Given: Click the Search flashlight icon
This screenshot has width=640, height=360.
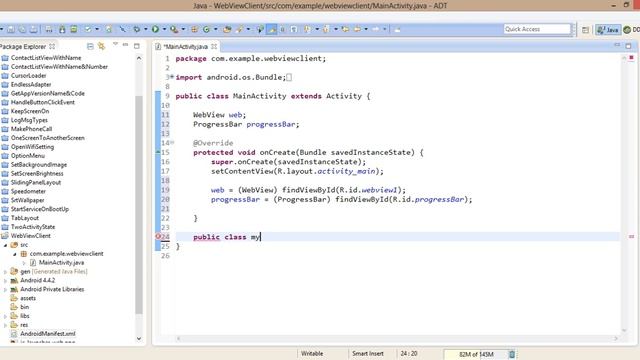Looking at the screenshot, I should point(239,29).
